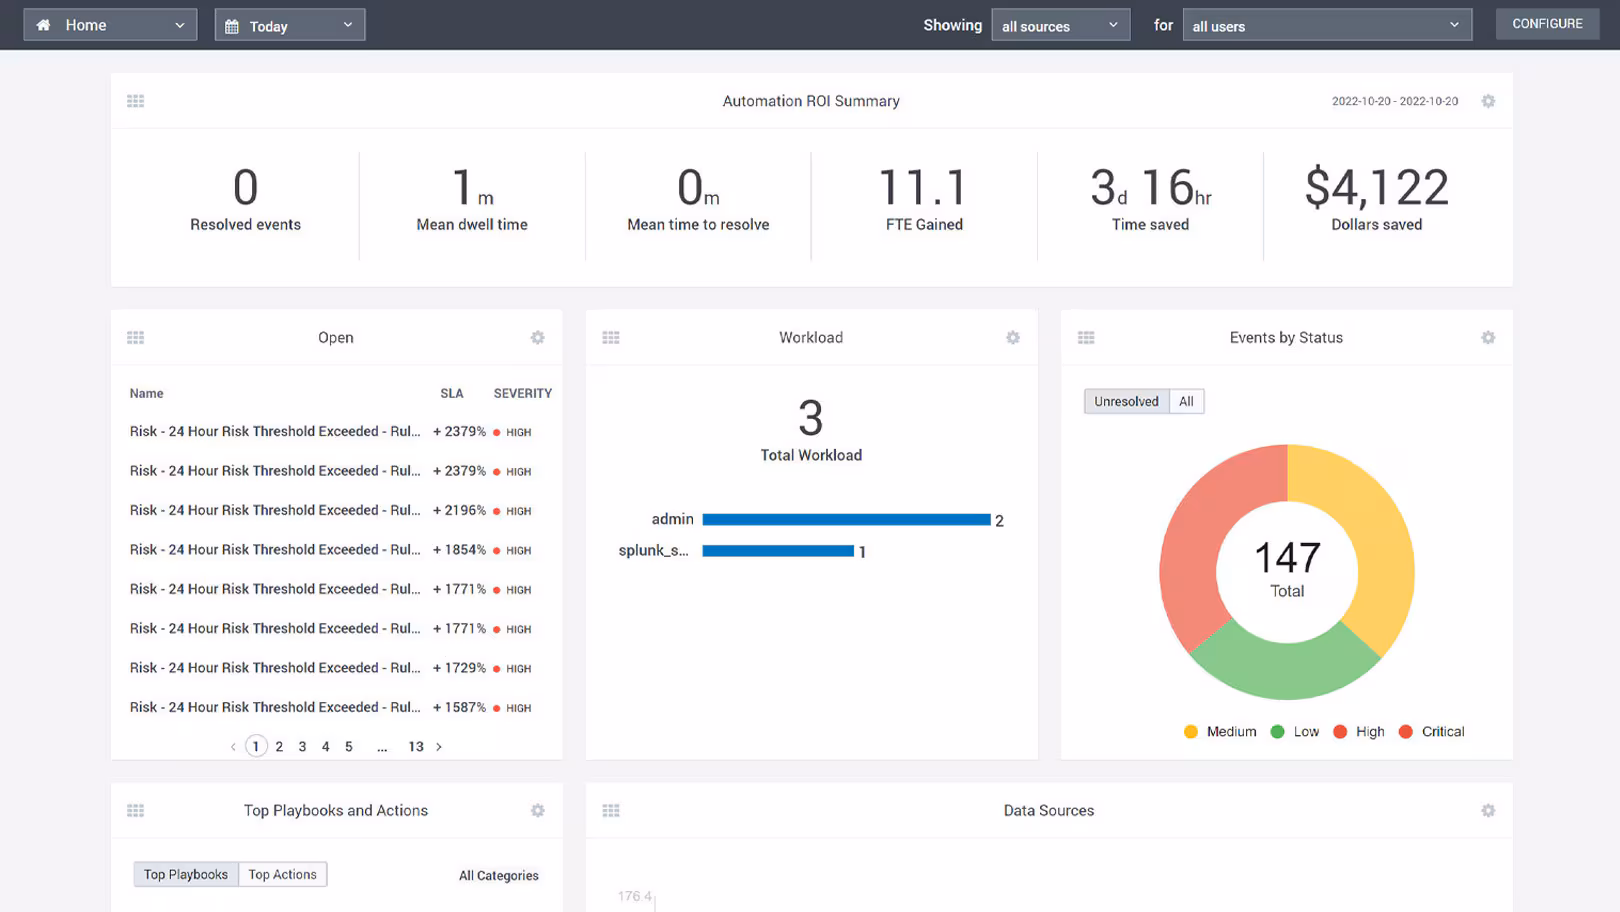
Task: Open settings gear for Automation ROI Summary
Action: click(x=1488, y=101)
